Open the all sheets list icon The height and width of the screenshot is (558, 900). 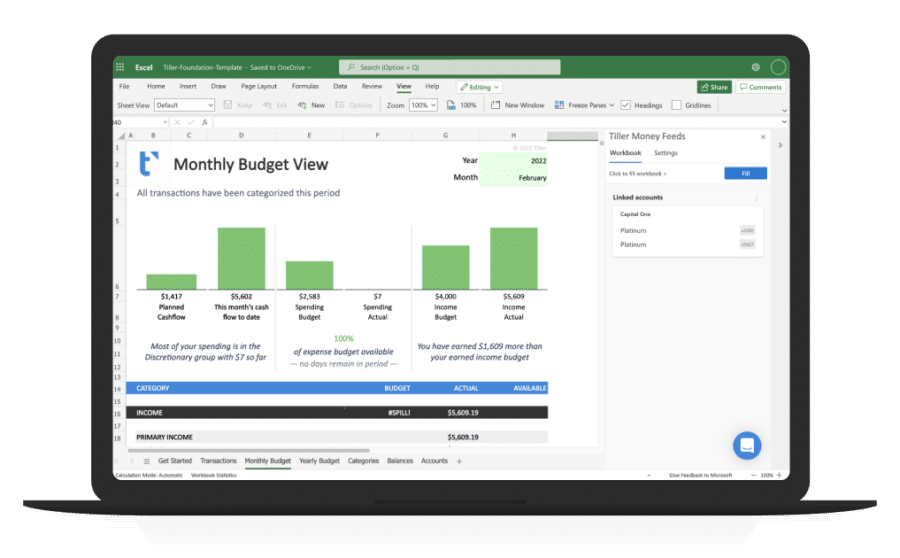point(146,461)
